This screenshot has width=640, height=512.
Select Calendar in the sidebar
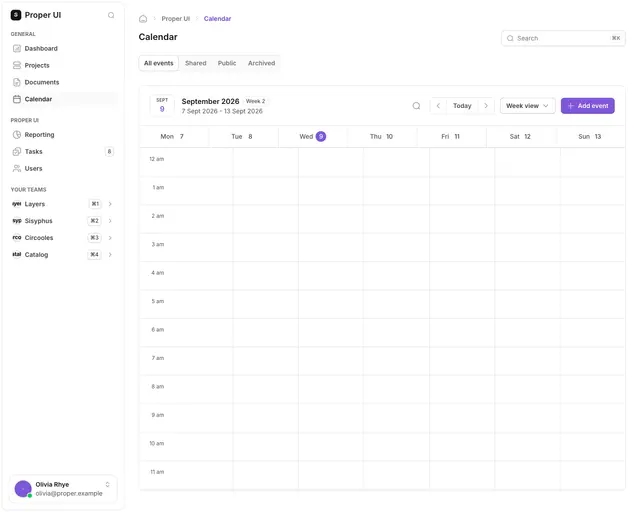[63, 99]
